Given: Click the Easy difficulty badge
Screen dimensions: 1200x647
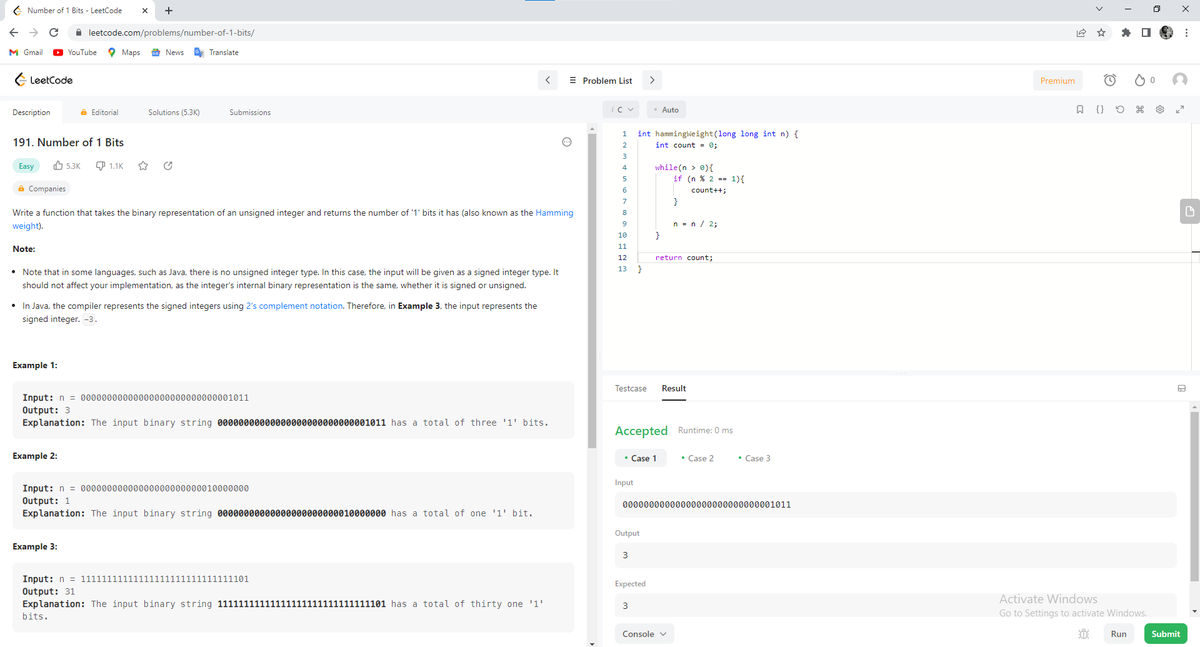Looking at the screenshot, I should tap(26, 166).
